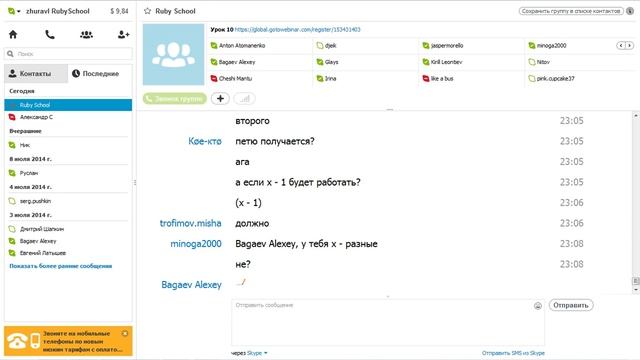640x360 pixels.
Task: Select participant Bagaev Alexey in group header
Action: pos(233,62)
